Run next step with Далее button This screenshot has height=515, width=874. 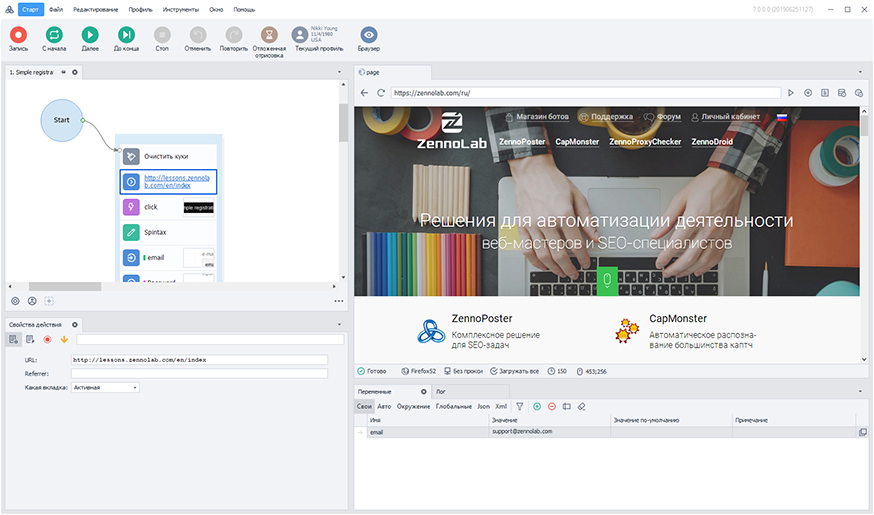click(x=90, y=35)
